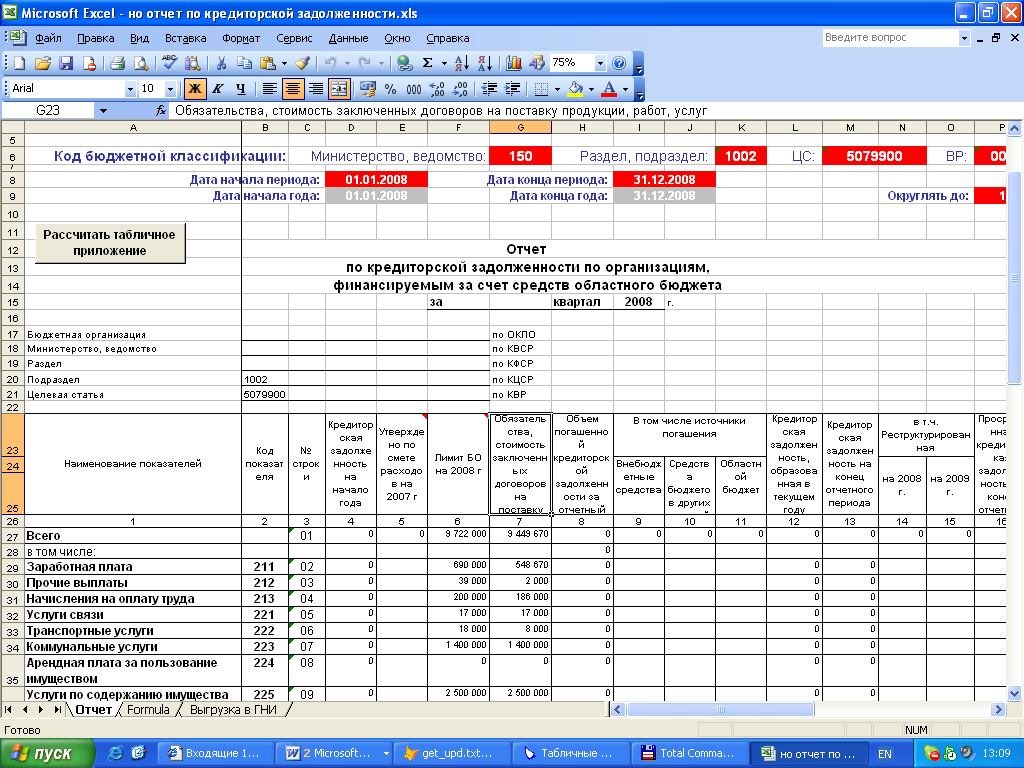The image size is (1024, 768).
Task: Paste clipboard contents icon
Action: coord(267,63)
